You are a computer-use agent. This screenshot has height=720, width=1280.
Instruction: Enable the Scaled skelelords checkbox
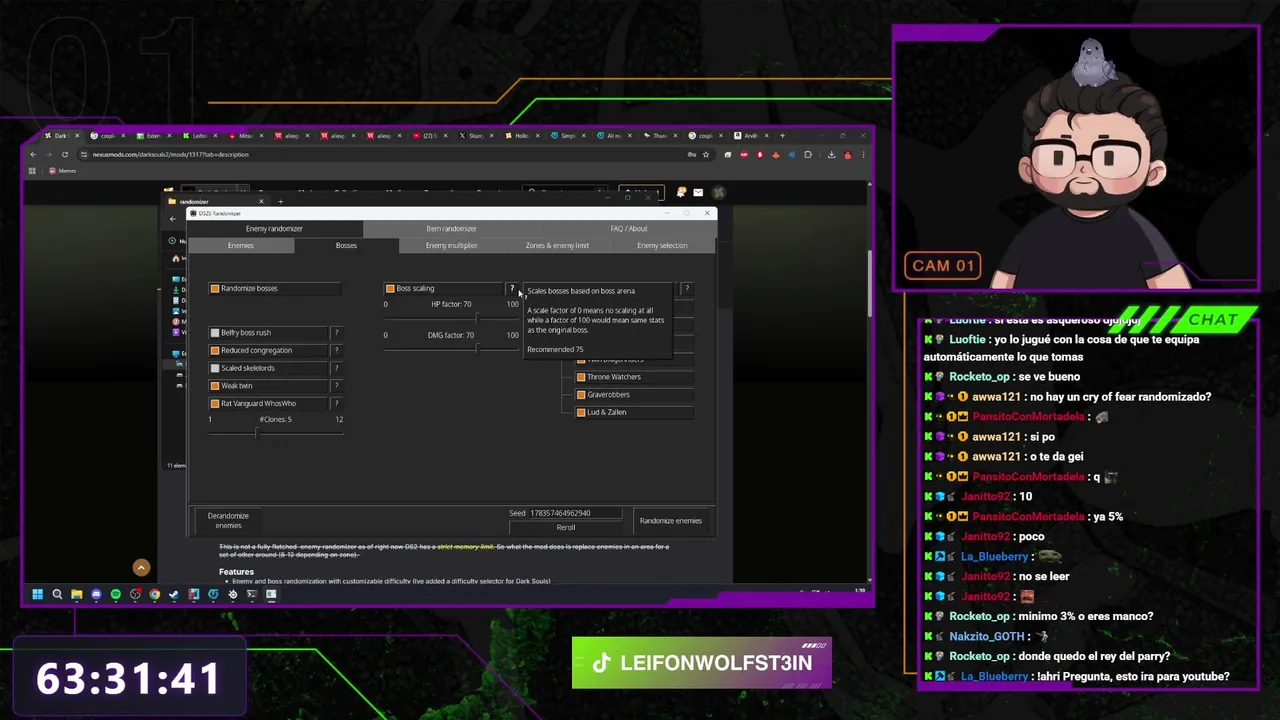point(215,368)
